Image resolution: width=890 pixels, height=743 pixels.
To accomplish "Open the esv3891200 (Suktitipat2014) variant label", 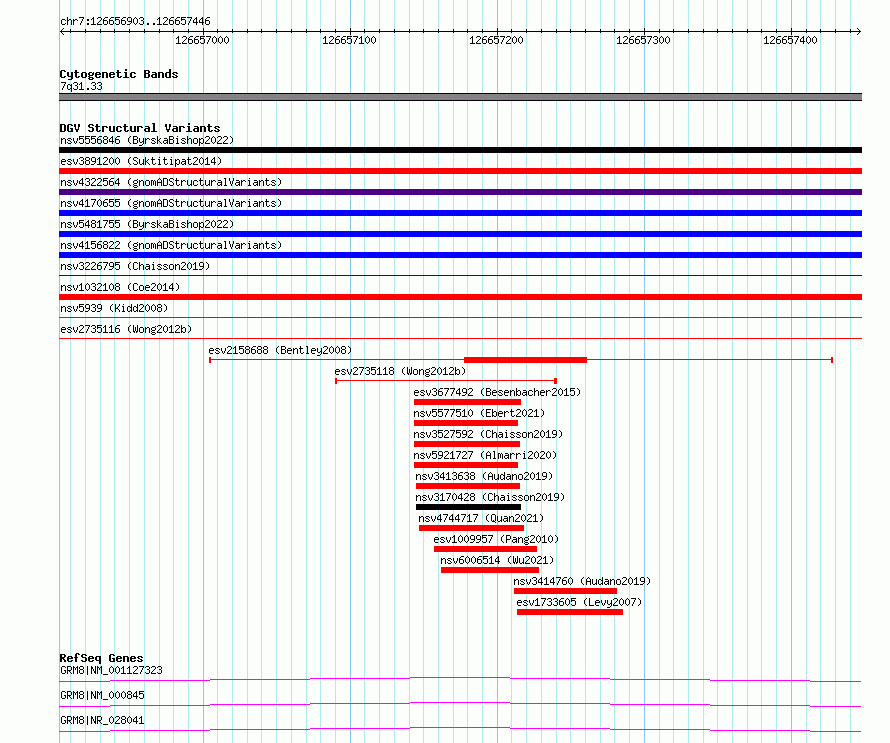I will tap(141, 161).
